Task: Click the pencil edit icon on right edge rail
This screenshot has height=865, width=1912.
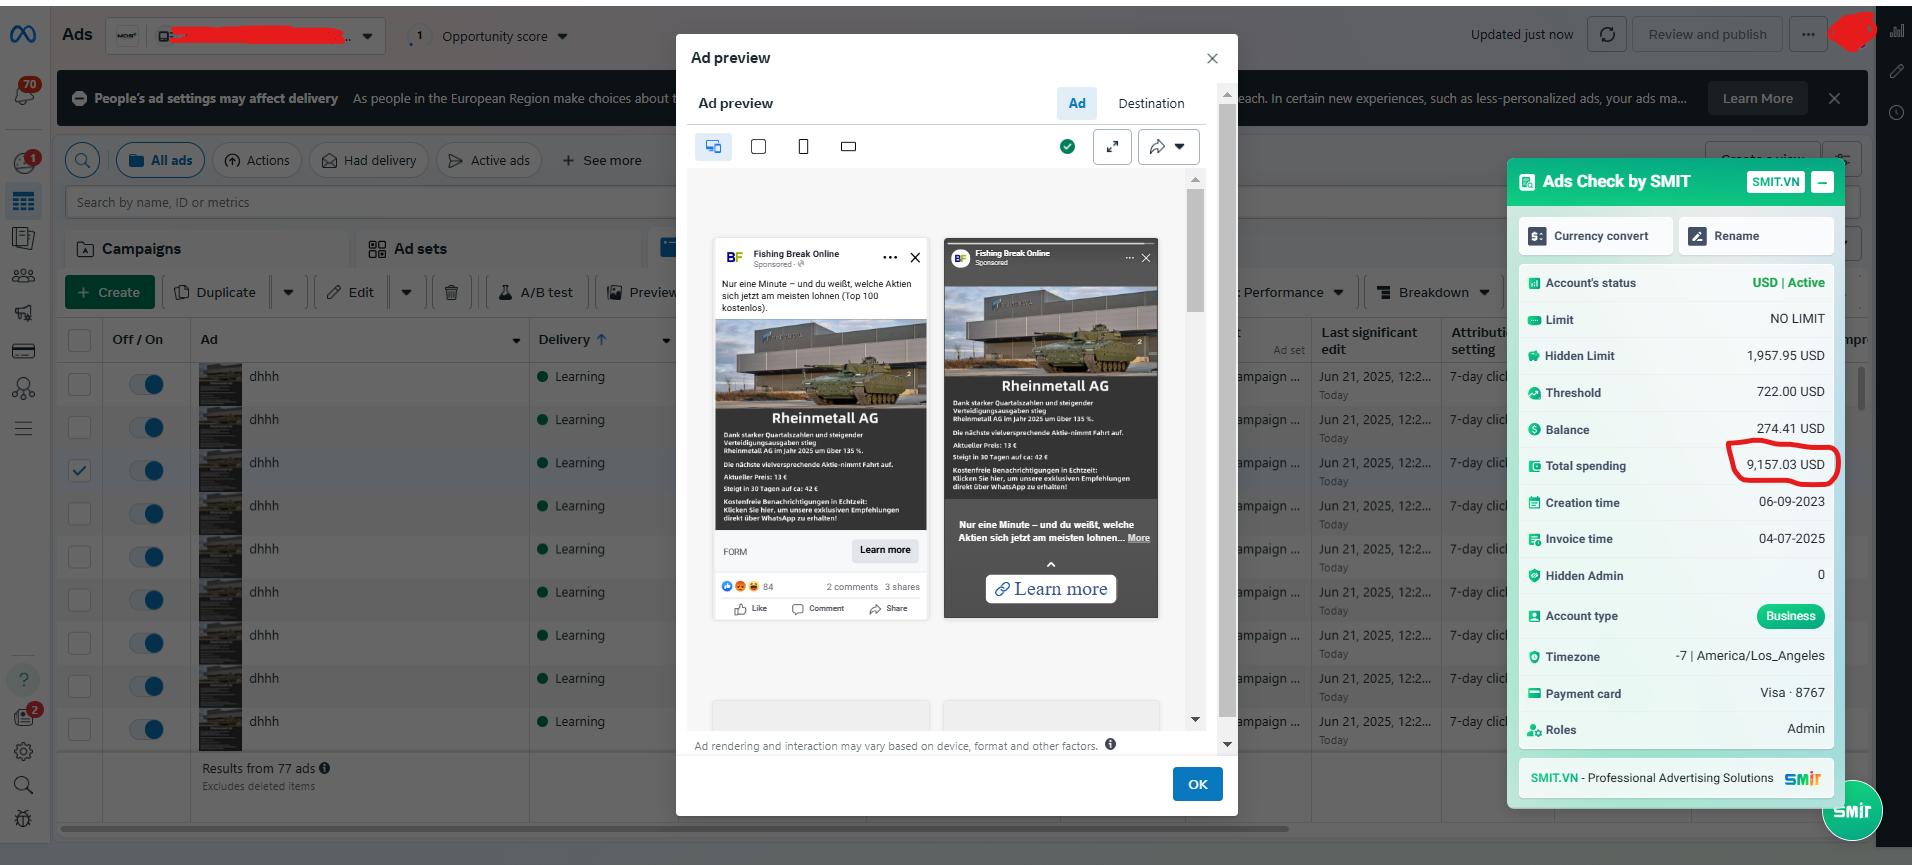Action: (x=1897, y=71)
